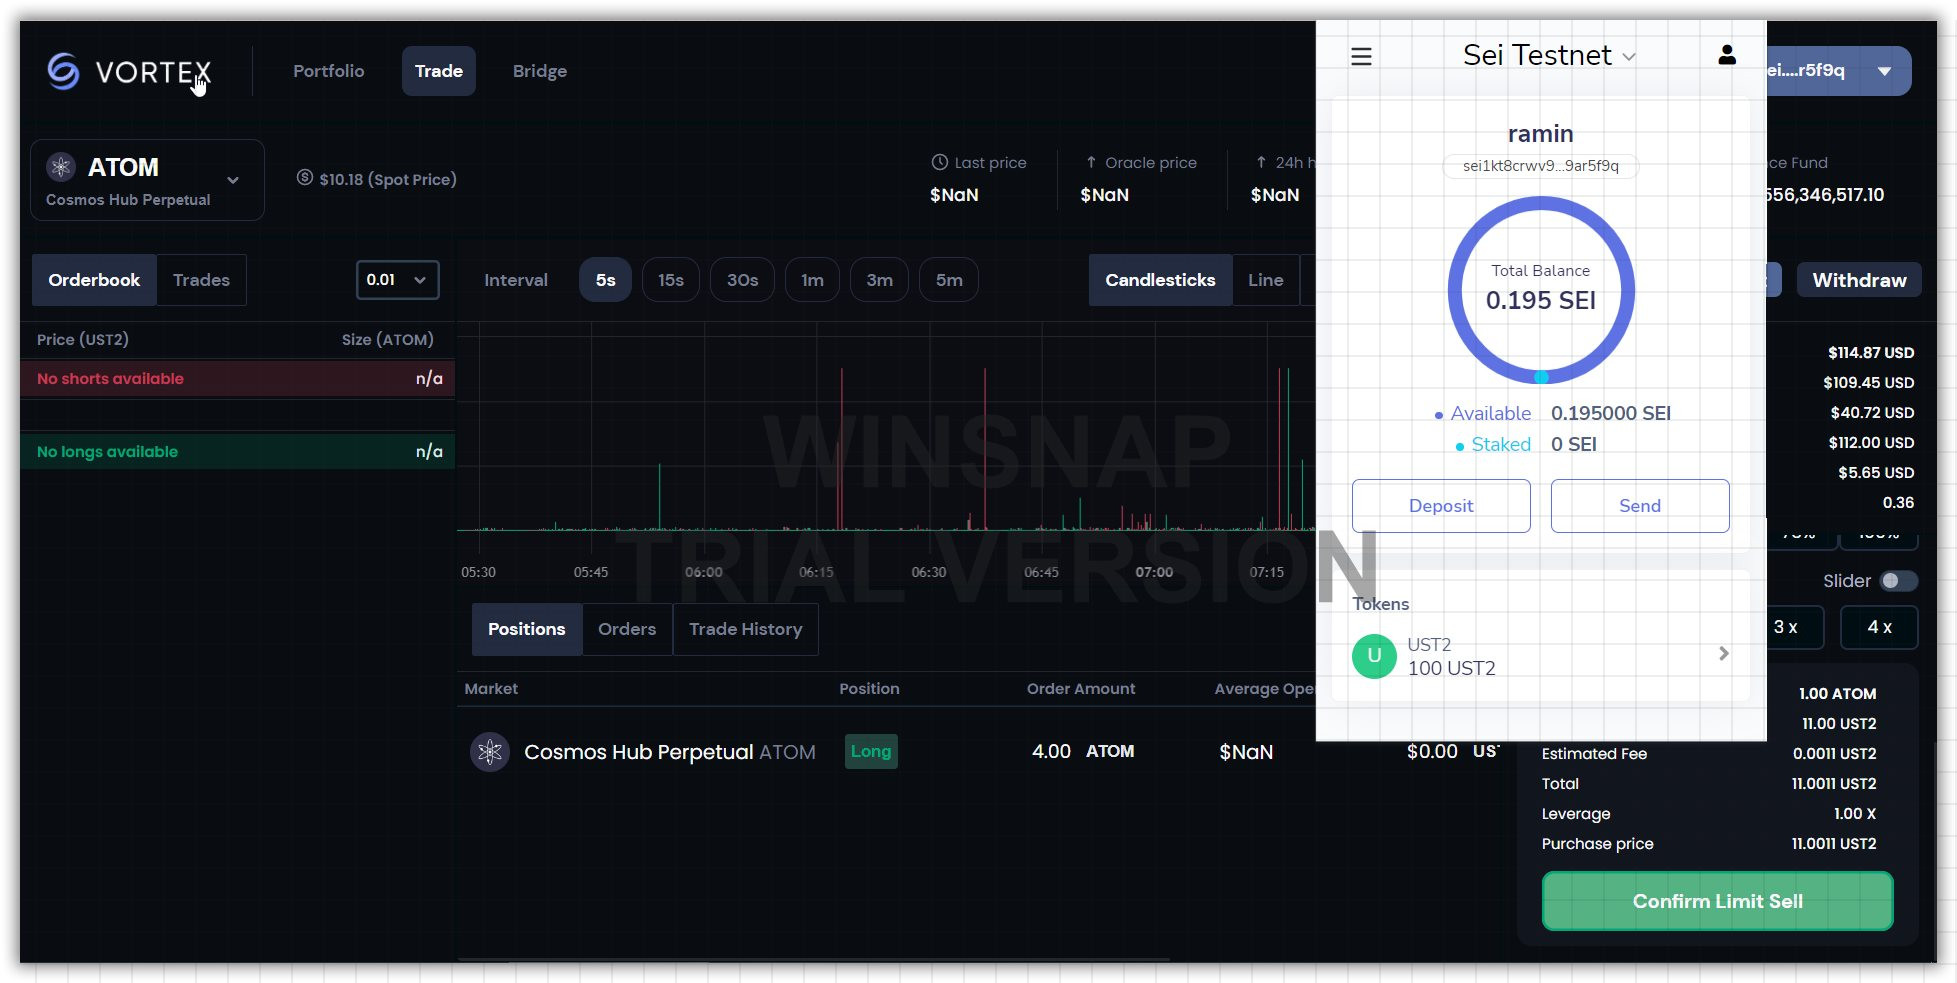The image size is (1957, 983).
Task: Set chart interval to 5s
Action: tap(605, 280)
